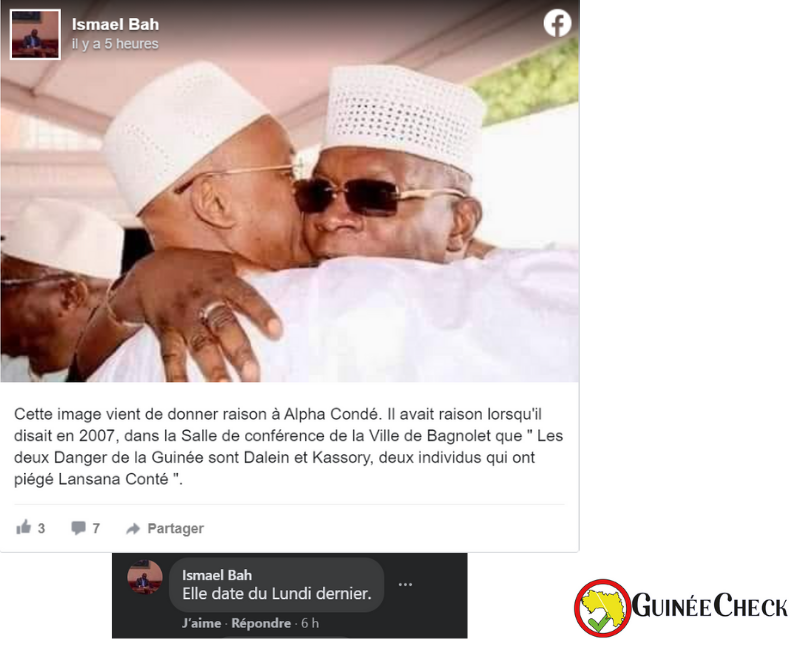Click the post caption about Alpha Condé

point(288,446)
